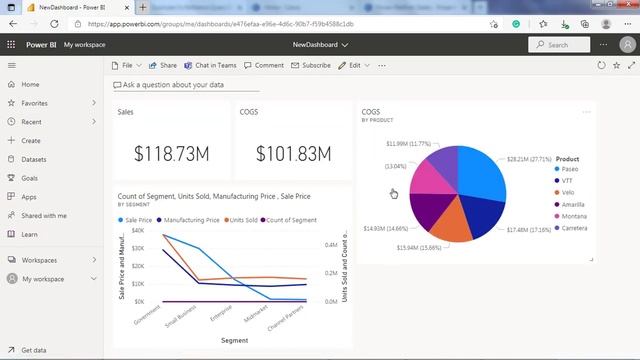Click the My workspace avatar in sidebar
640x360 pixels.
[12, 278]
